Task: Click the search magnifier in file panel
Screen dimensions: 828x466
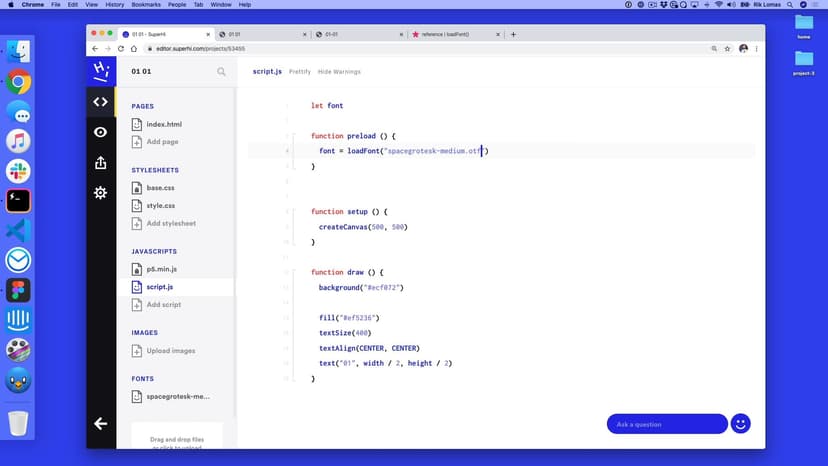Action: pos(222,72)
